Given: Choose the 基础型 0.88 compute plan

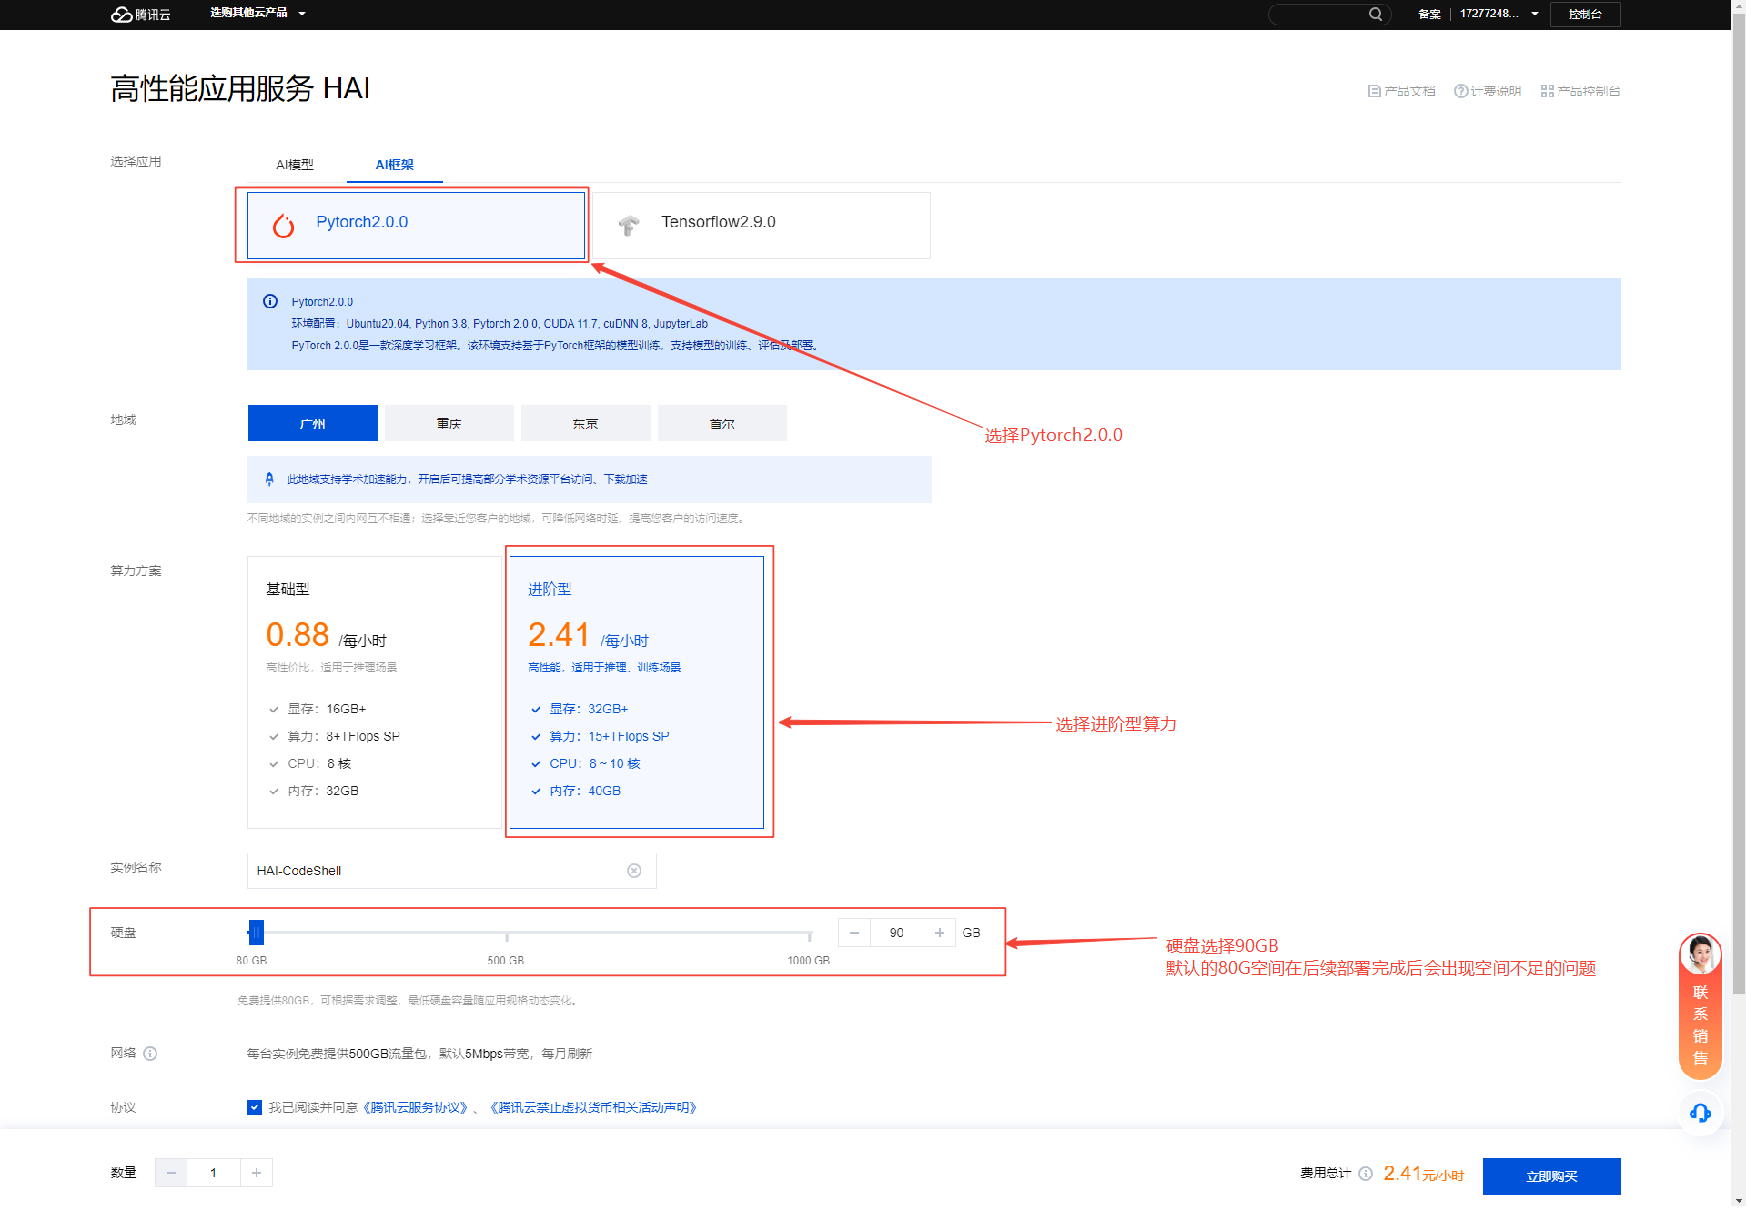Looking at the screenshot, I should [374, 692].
